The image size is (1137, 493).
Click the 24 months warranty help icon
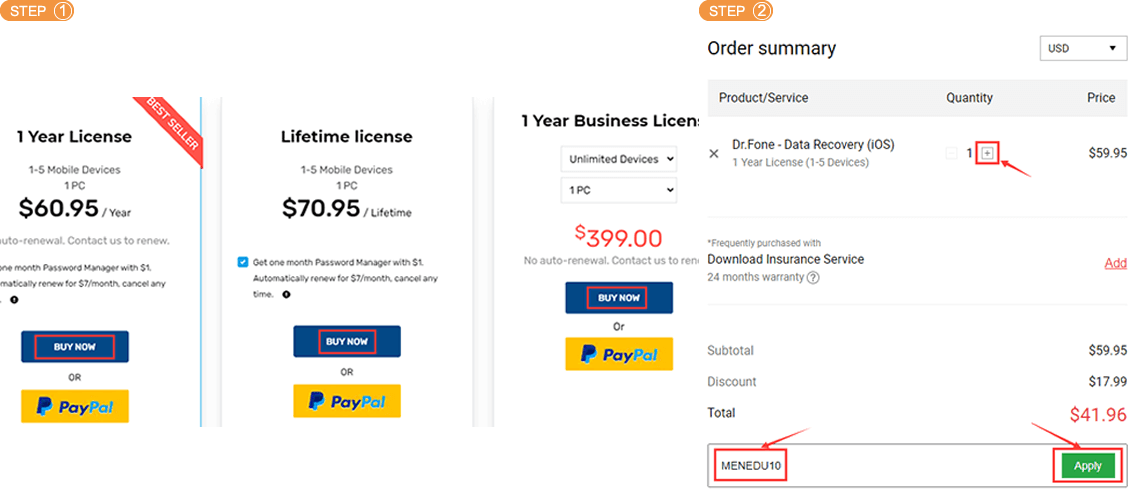coord(813,278)
